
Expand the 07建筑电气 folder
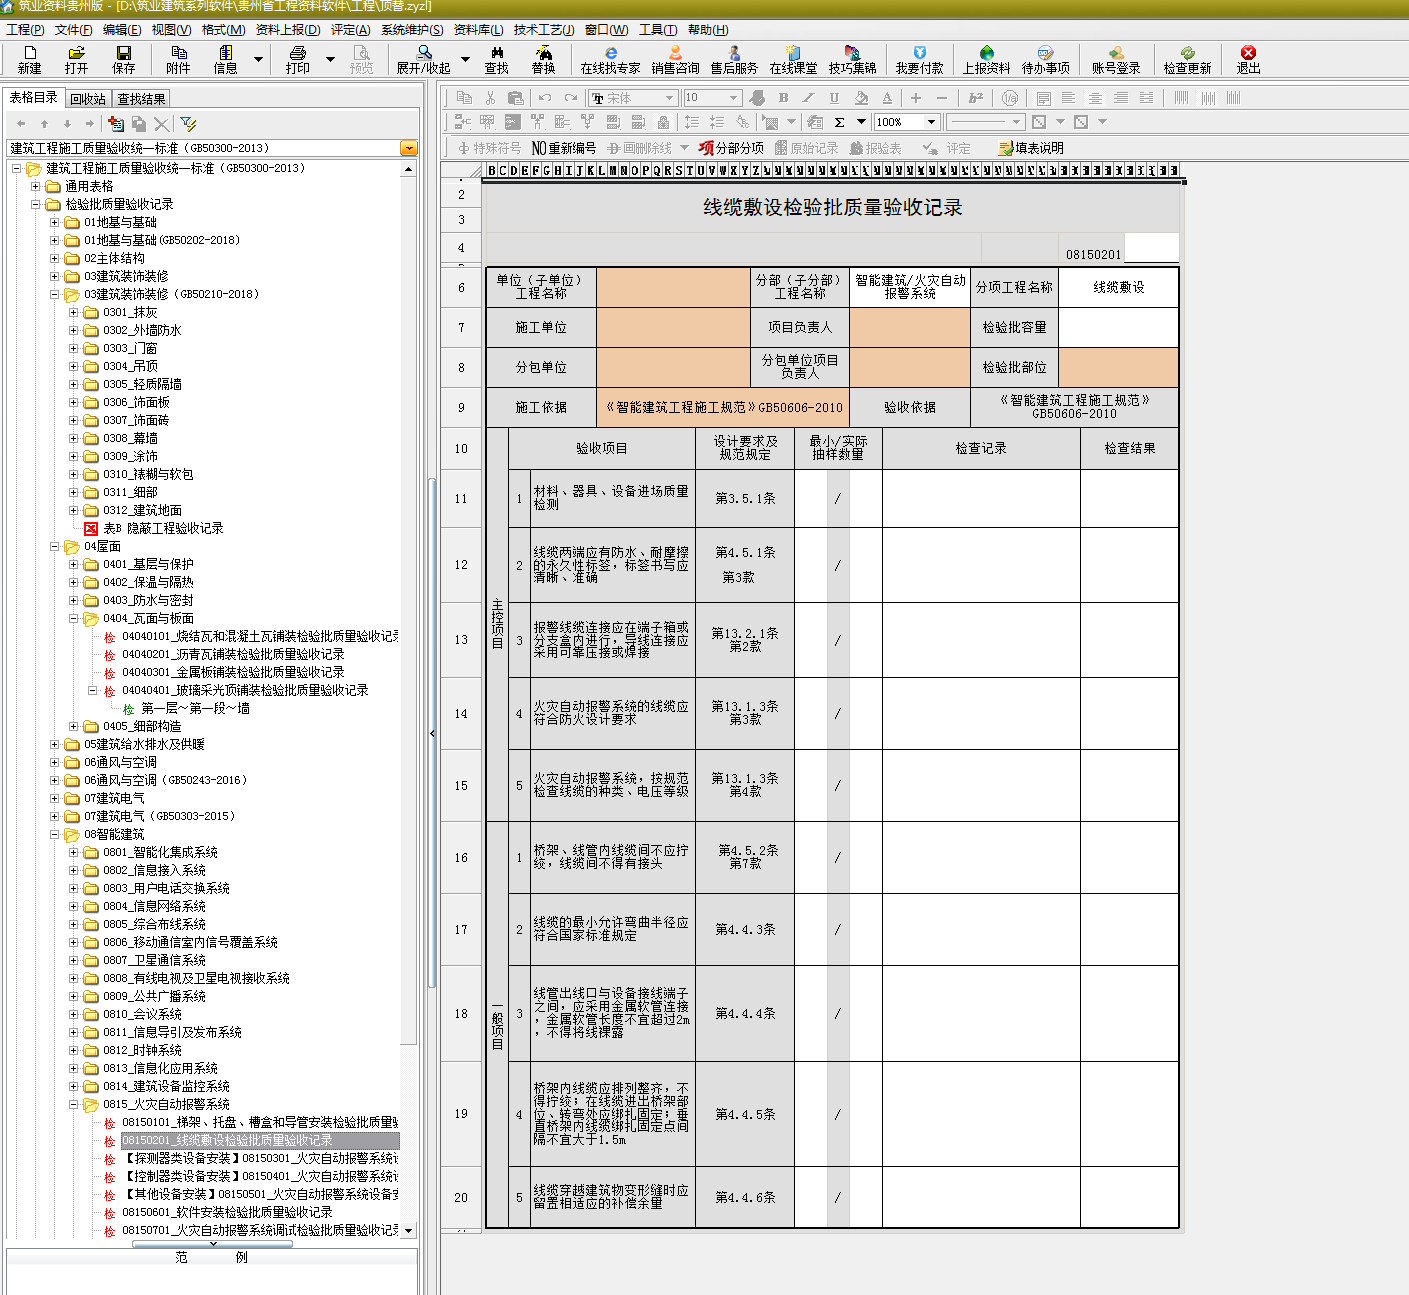click(x=55, y=798)
